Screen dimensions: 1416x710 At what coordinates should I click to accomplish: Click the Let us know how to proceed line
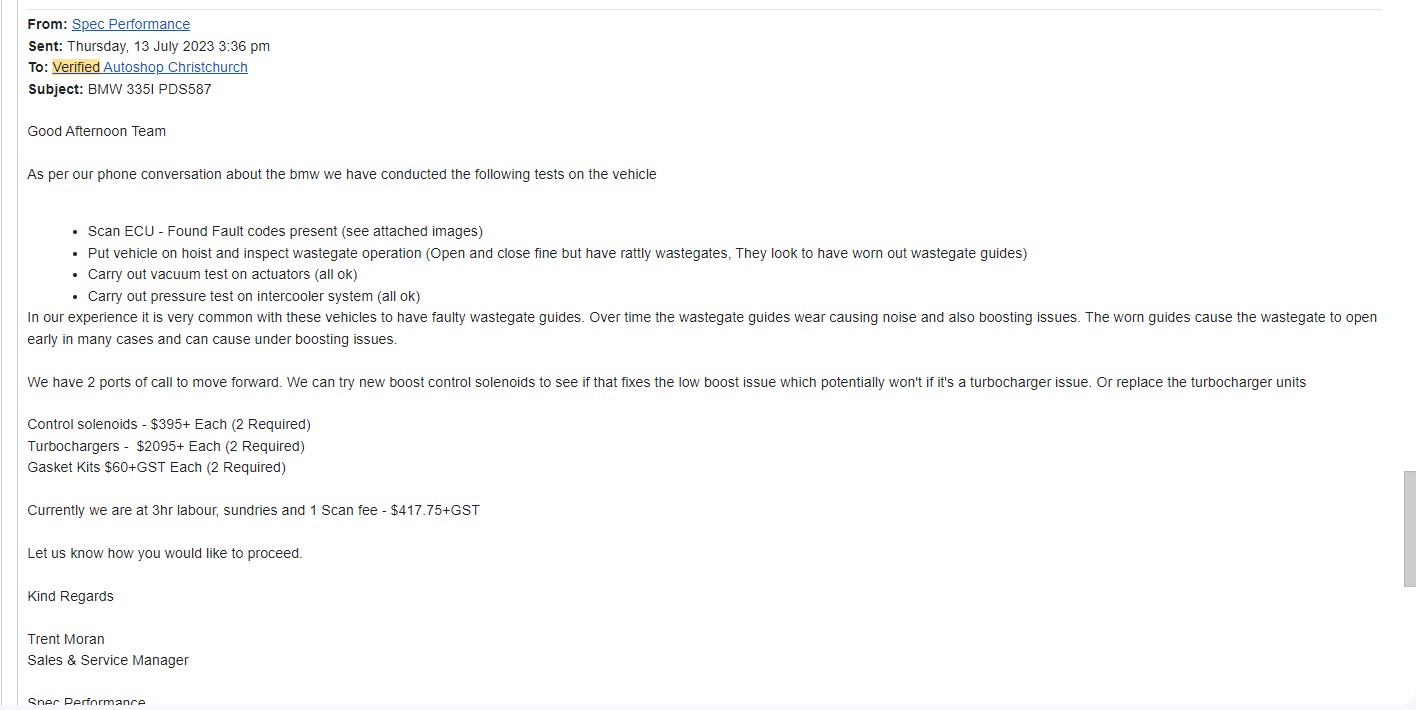[165, 553]
